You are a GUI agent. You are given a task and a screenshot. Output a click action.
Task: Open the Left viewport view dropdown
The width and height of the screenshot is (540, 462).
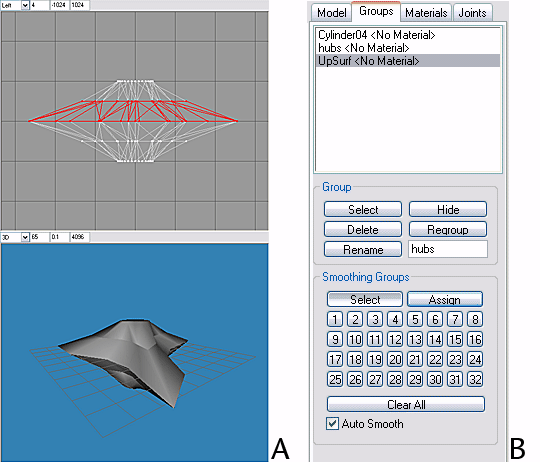25,5
